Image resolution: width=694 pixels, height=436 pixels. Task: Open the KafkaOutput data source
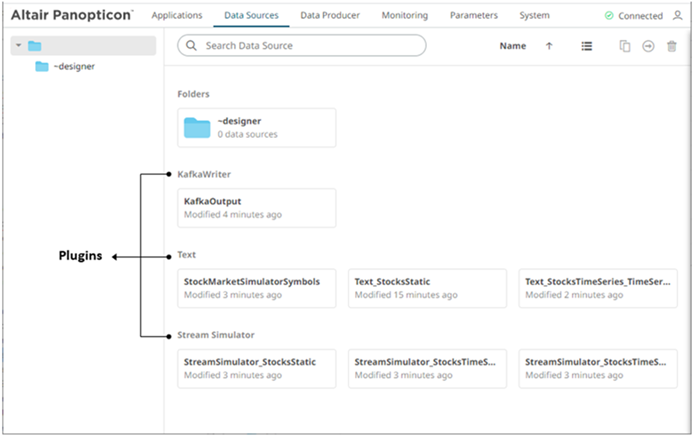pyautogui.click(x=256, y=207)
